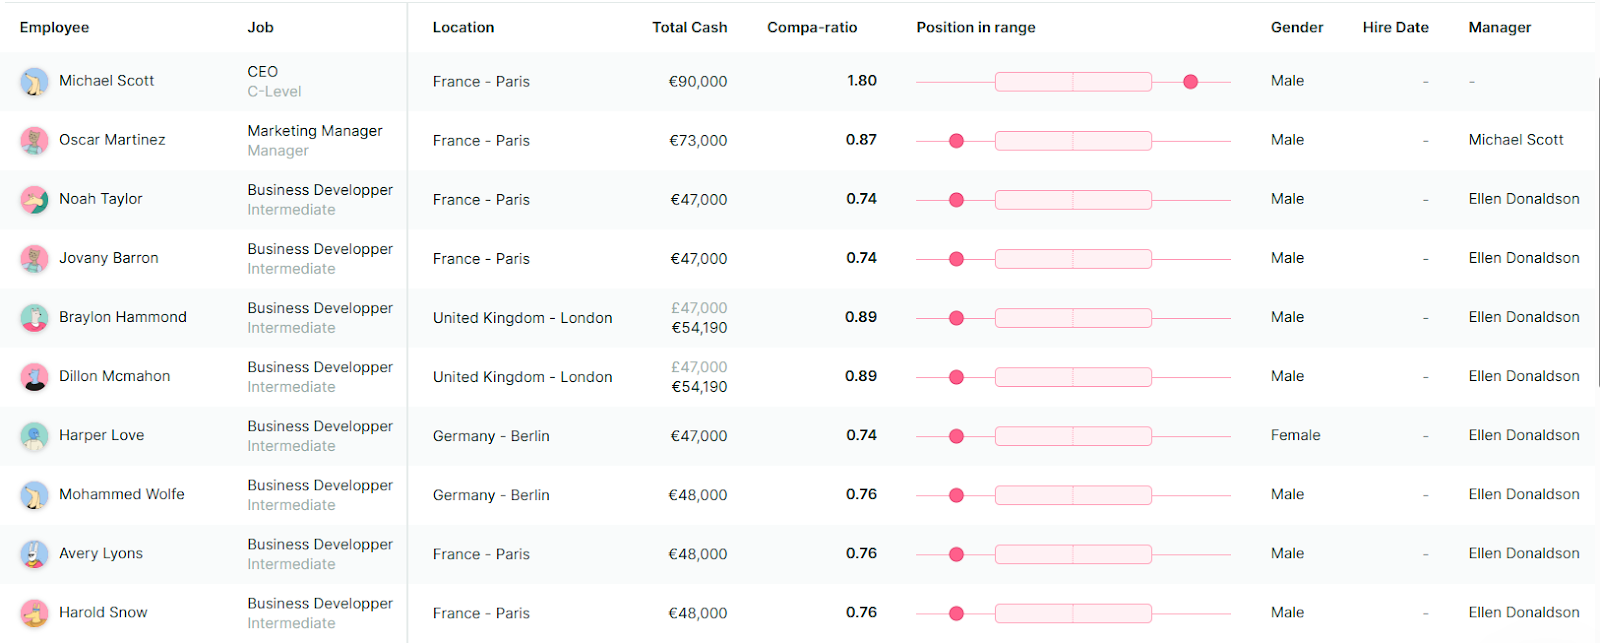1600x643 pixels.
Task: Click Michael Scott's avatar icon
Action: [x=34, y=82]
